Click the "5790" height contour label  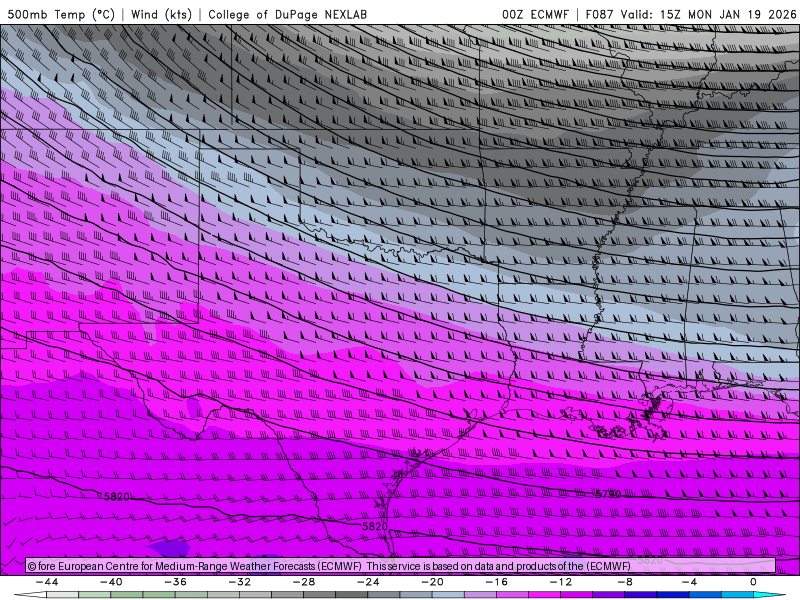pyautogui.click(x=609, y=494)
